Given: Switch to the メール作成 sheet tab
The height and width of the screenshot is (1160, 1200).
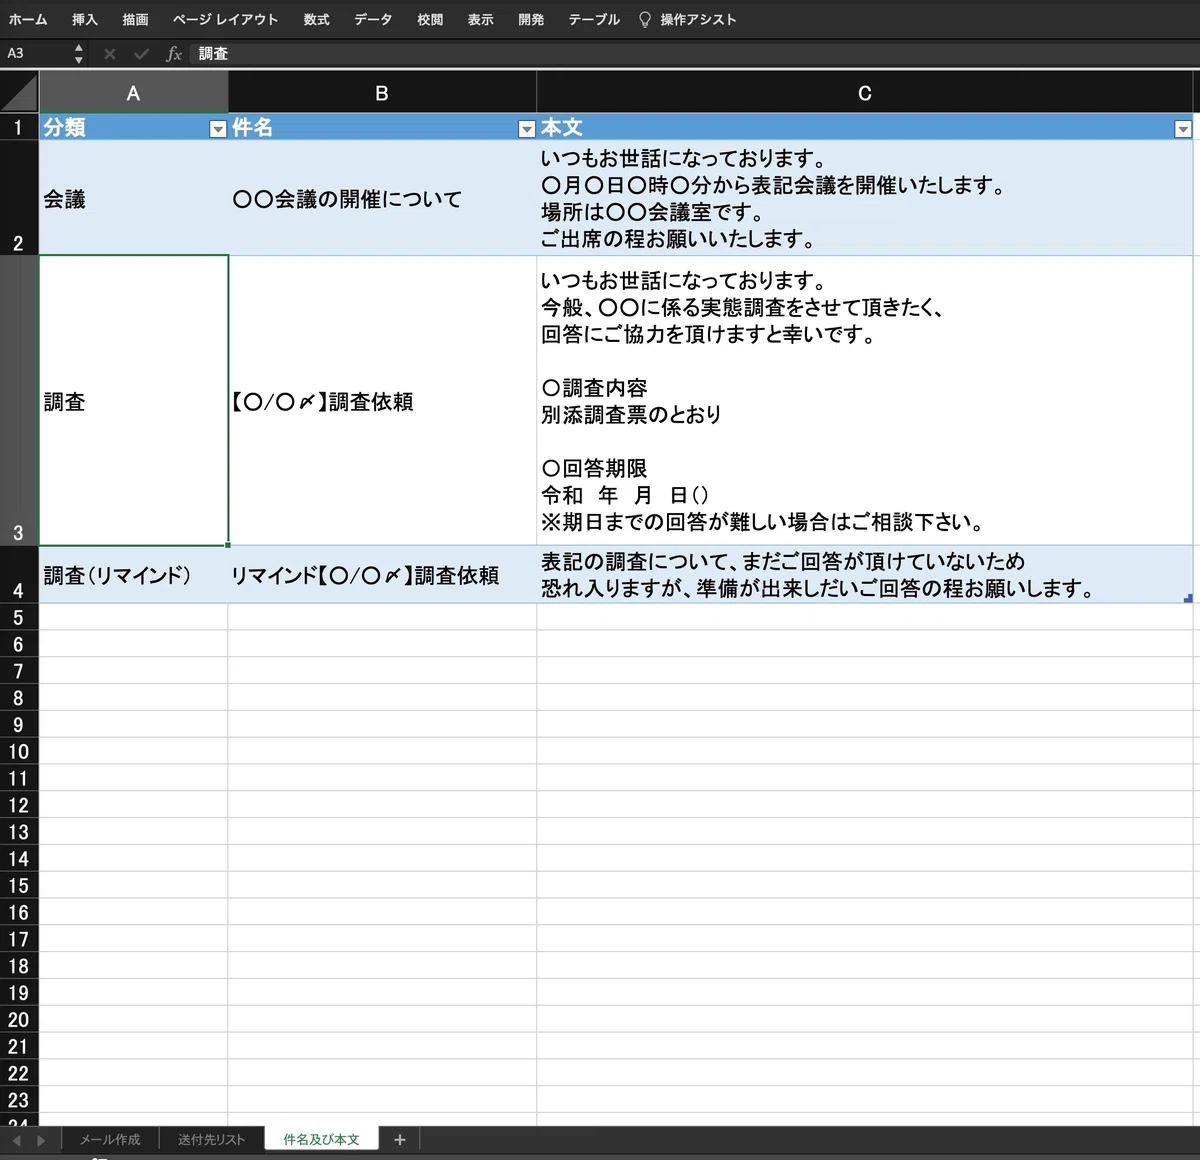Looking at the screenshot, I should (x=110, y=1140).
